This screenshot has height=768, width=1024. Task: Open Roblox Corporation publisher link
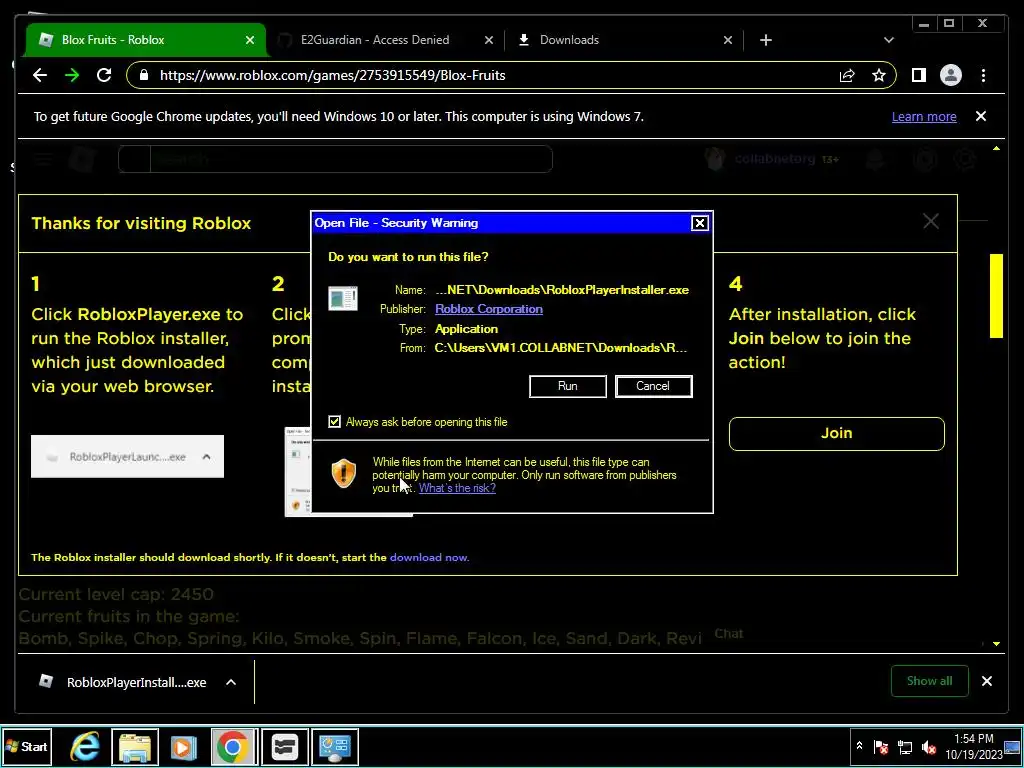[488, 309]
